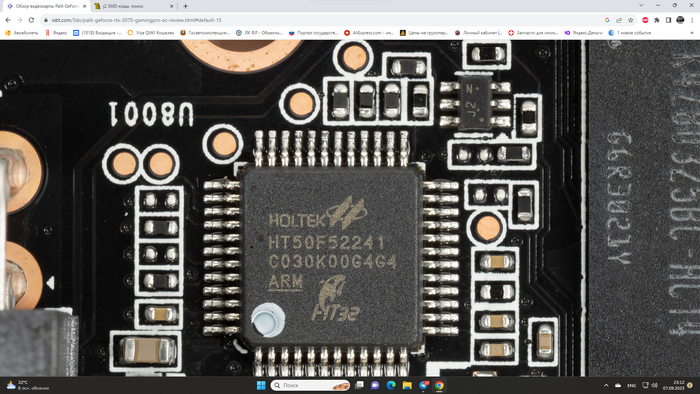
Task: Open the AliExpress.com bookmark
Action: coord(369,33)
